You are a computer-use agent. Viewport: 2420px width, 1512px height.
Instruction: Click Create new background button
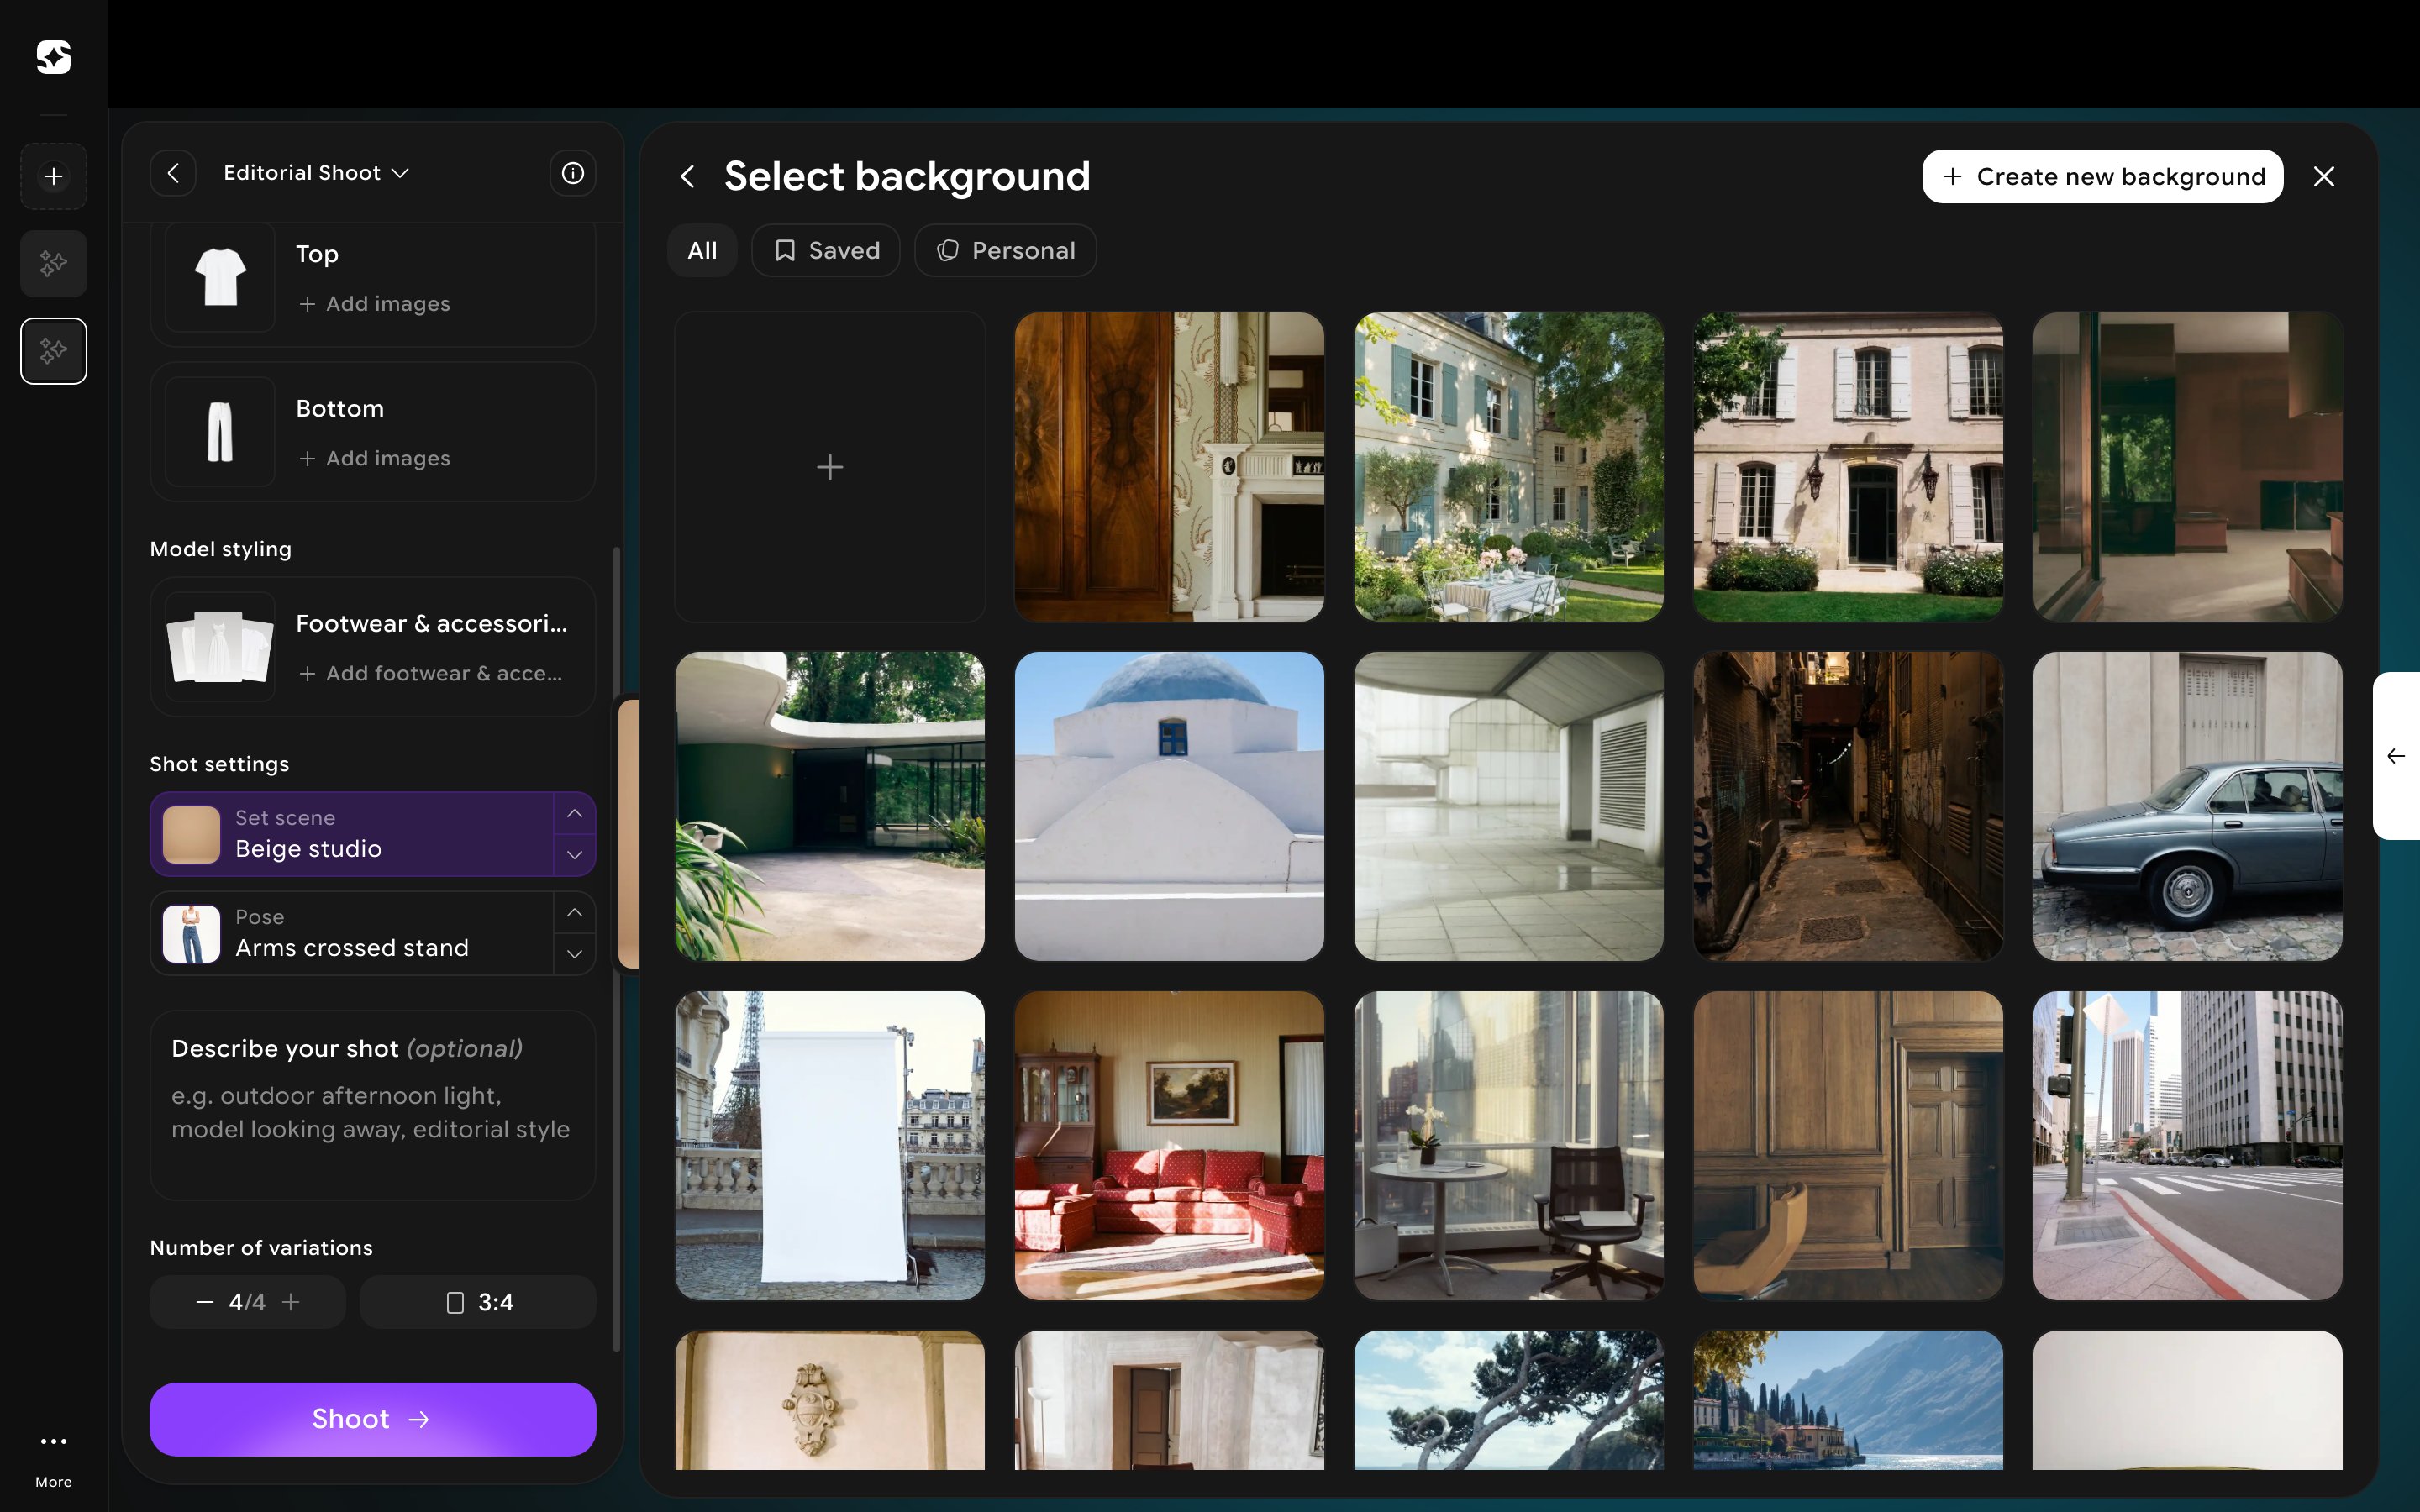point(2102,177)
